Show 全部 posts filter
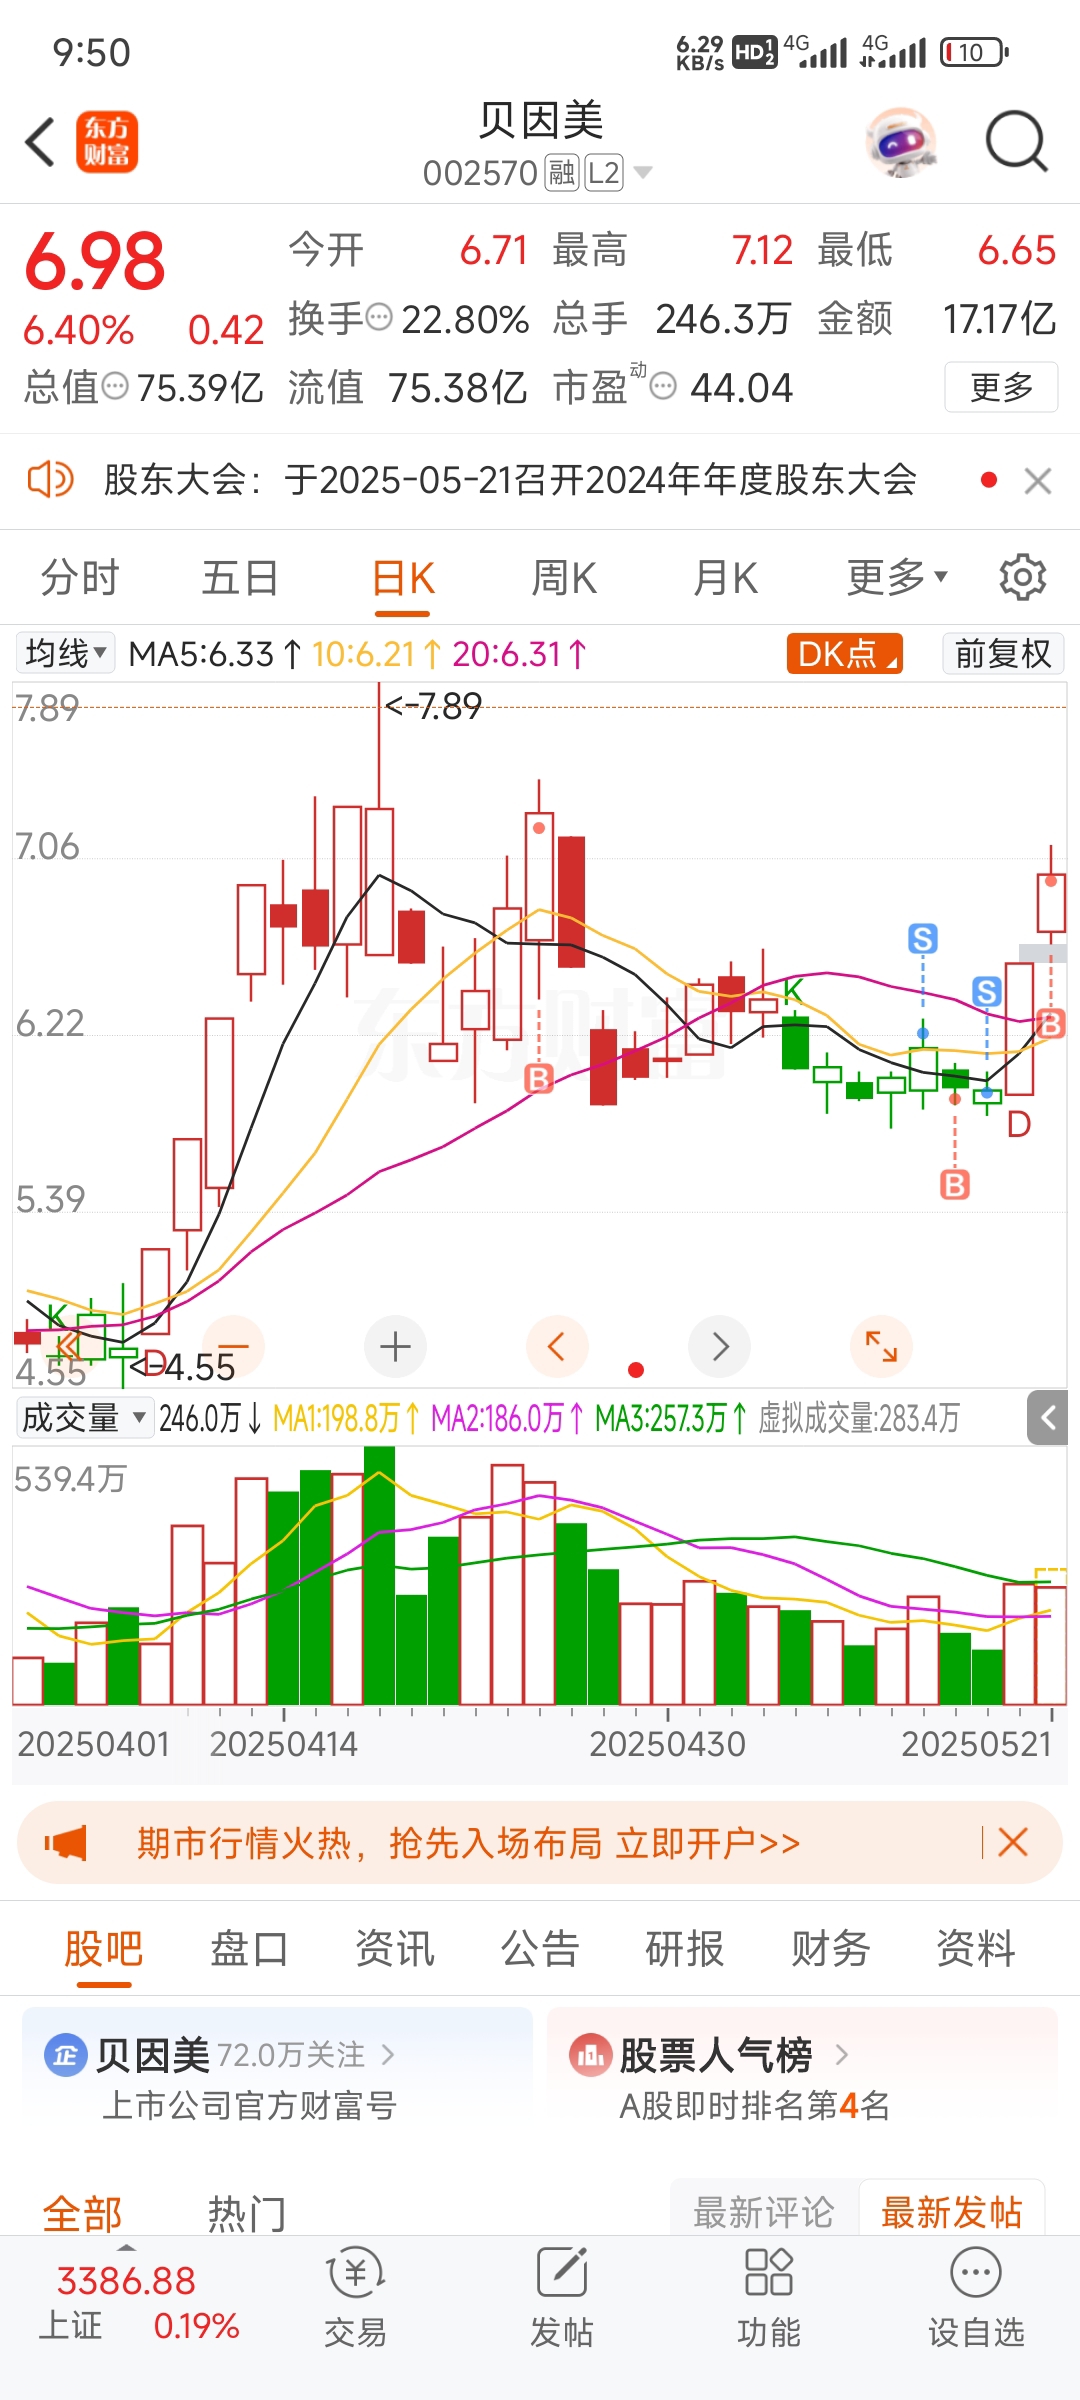1080x2400 pixels. (82, 2214)
